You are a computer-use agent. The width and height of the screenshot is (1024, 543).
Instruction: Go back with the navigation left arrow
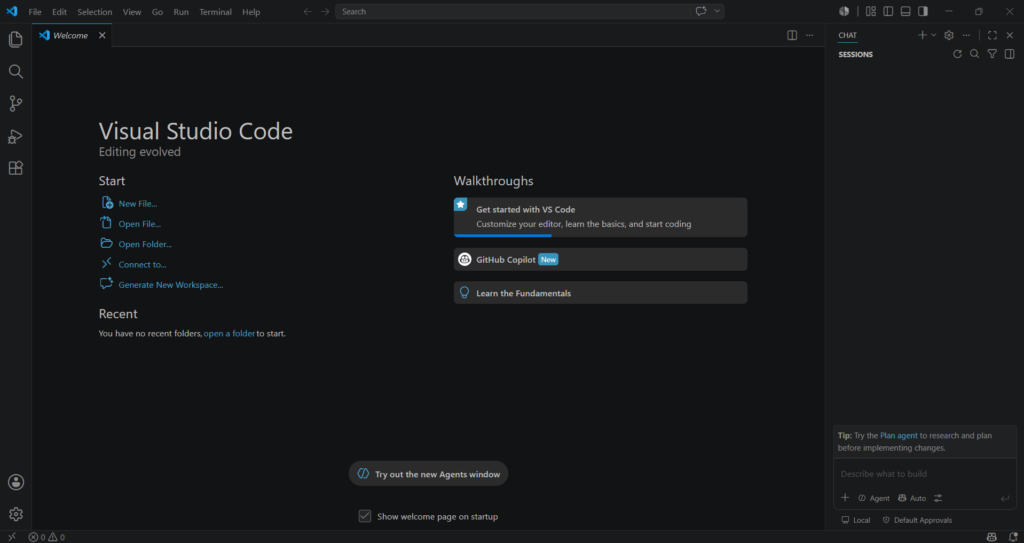(308, 11)
